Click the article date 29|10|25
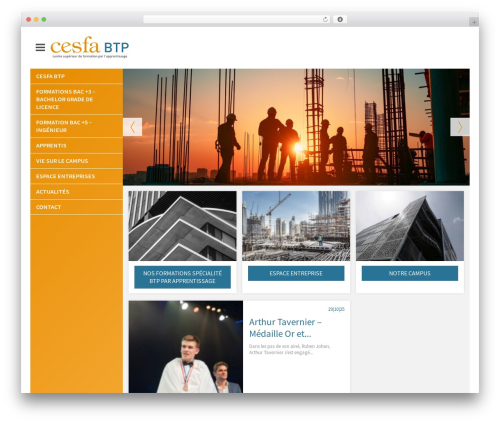The image size is (500, 423). 336,309
